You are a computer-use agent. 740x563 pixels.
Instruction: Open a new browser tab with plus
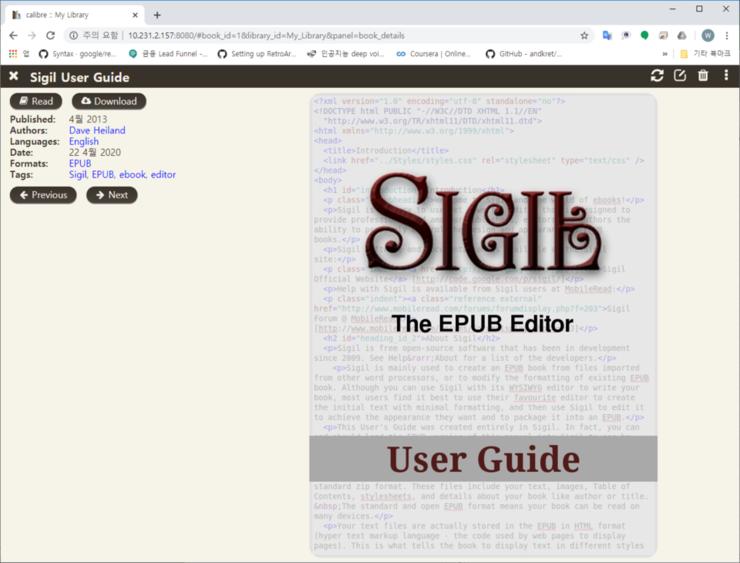pyautogui.click(x=157, y=15)
